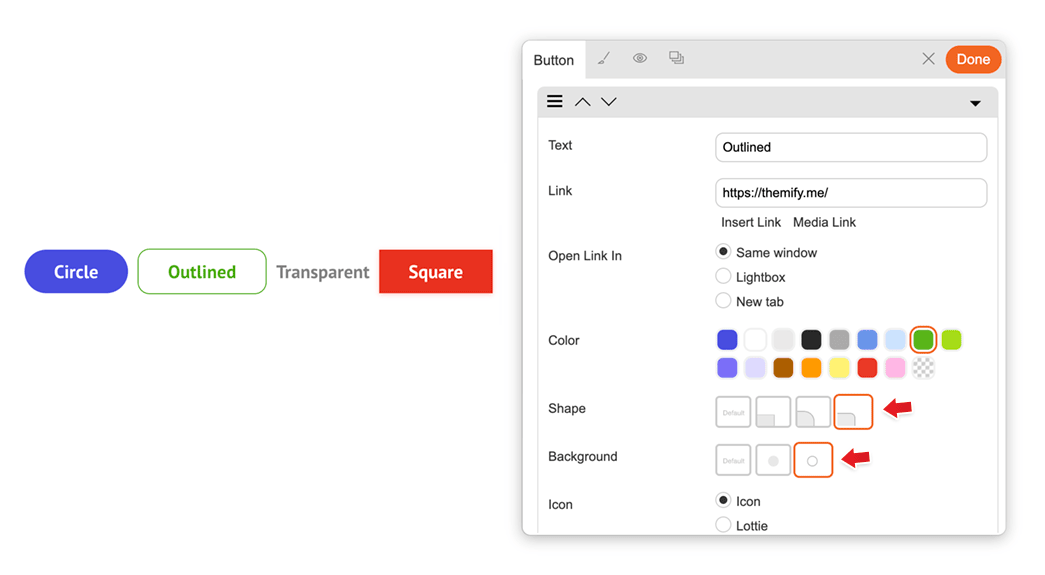This screenshot has height=575, width=1045.
Task: Click the Insert Link option
Action: click(x=750, y=223)
